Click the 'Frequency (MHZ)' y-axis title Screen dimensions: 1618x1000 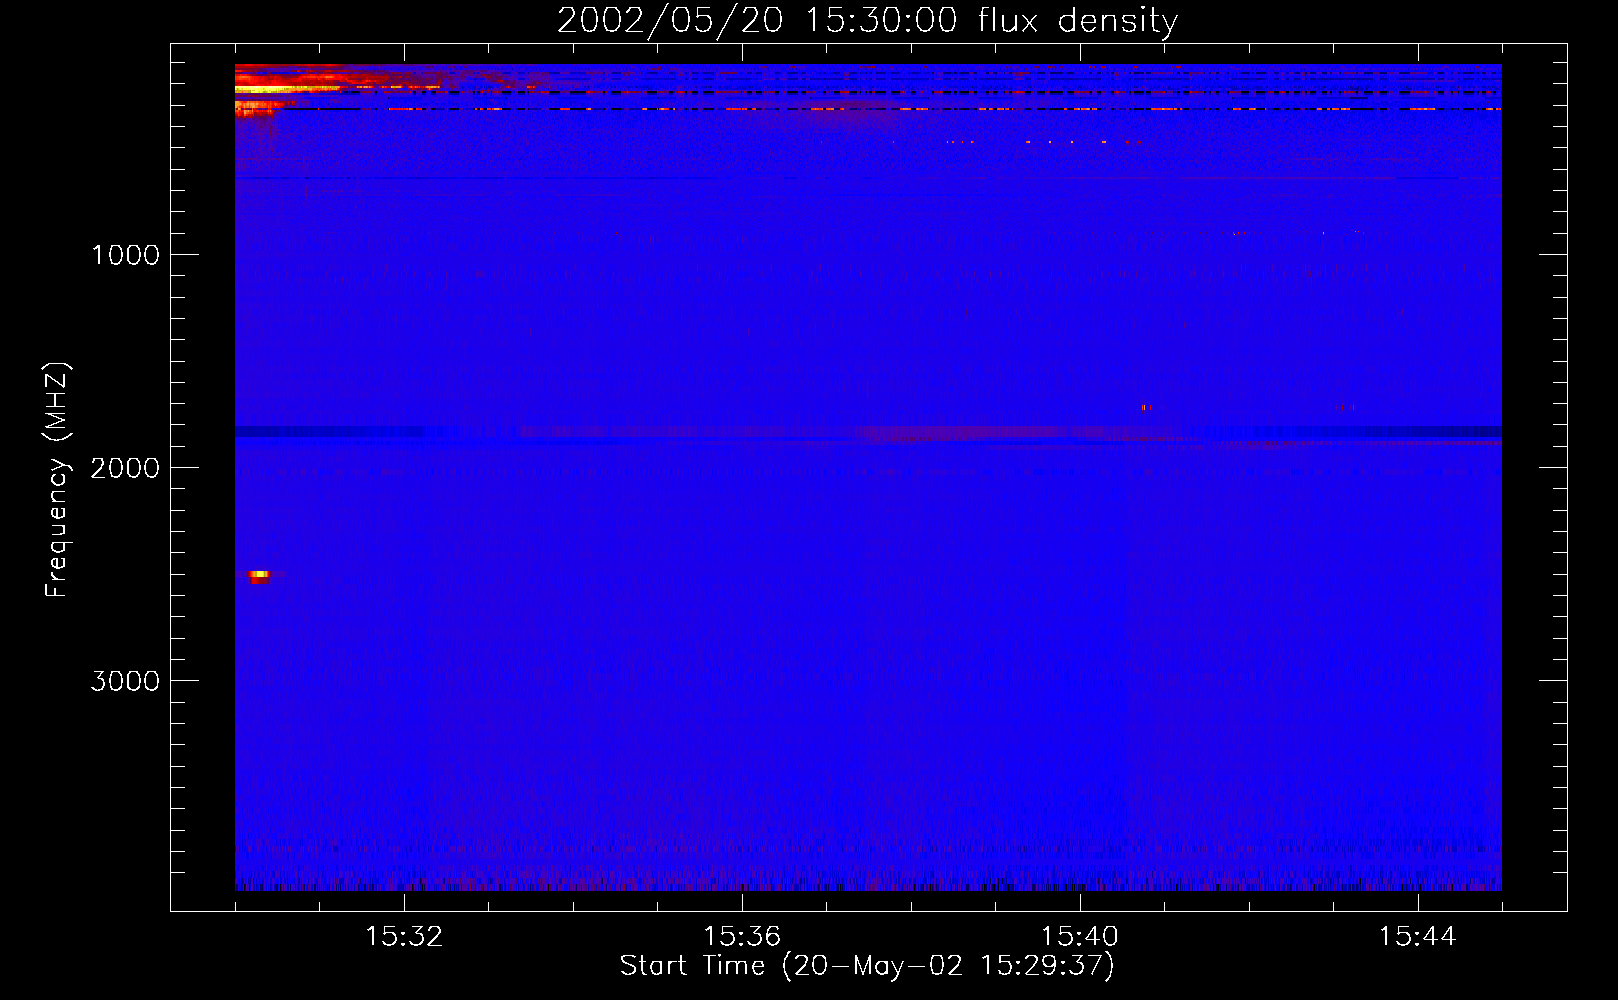[57, 480]
